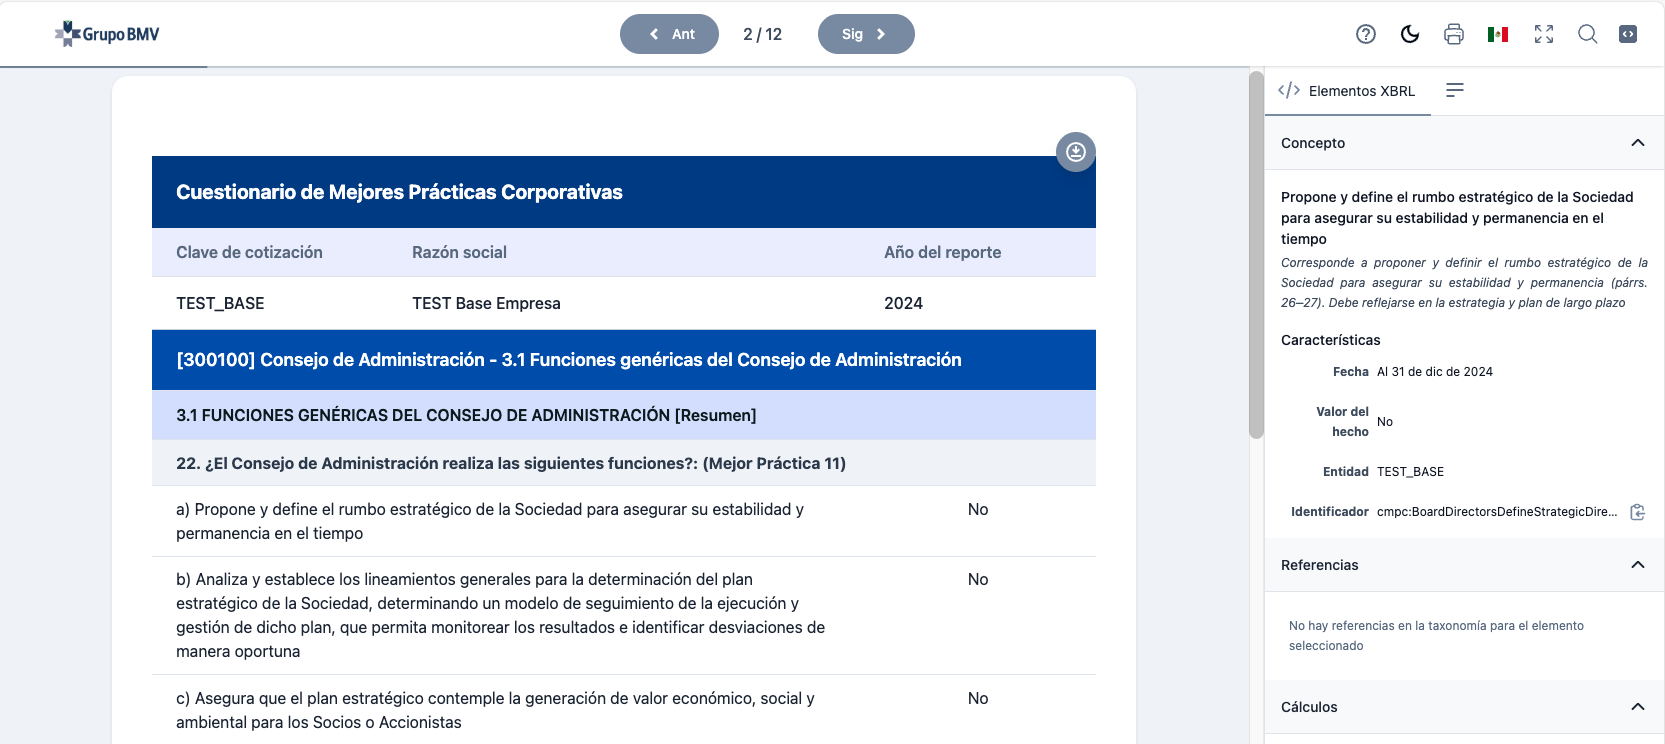1665x744 pixels.
Task: Click question 22 heading row
Action: tap(624, 463)
